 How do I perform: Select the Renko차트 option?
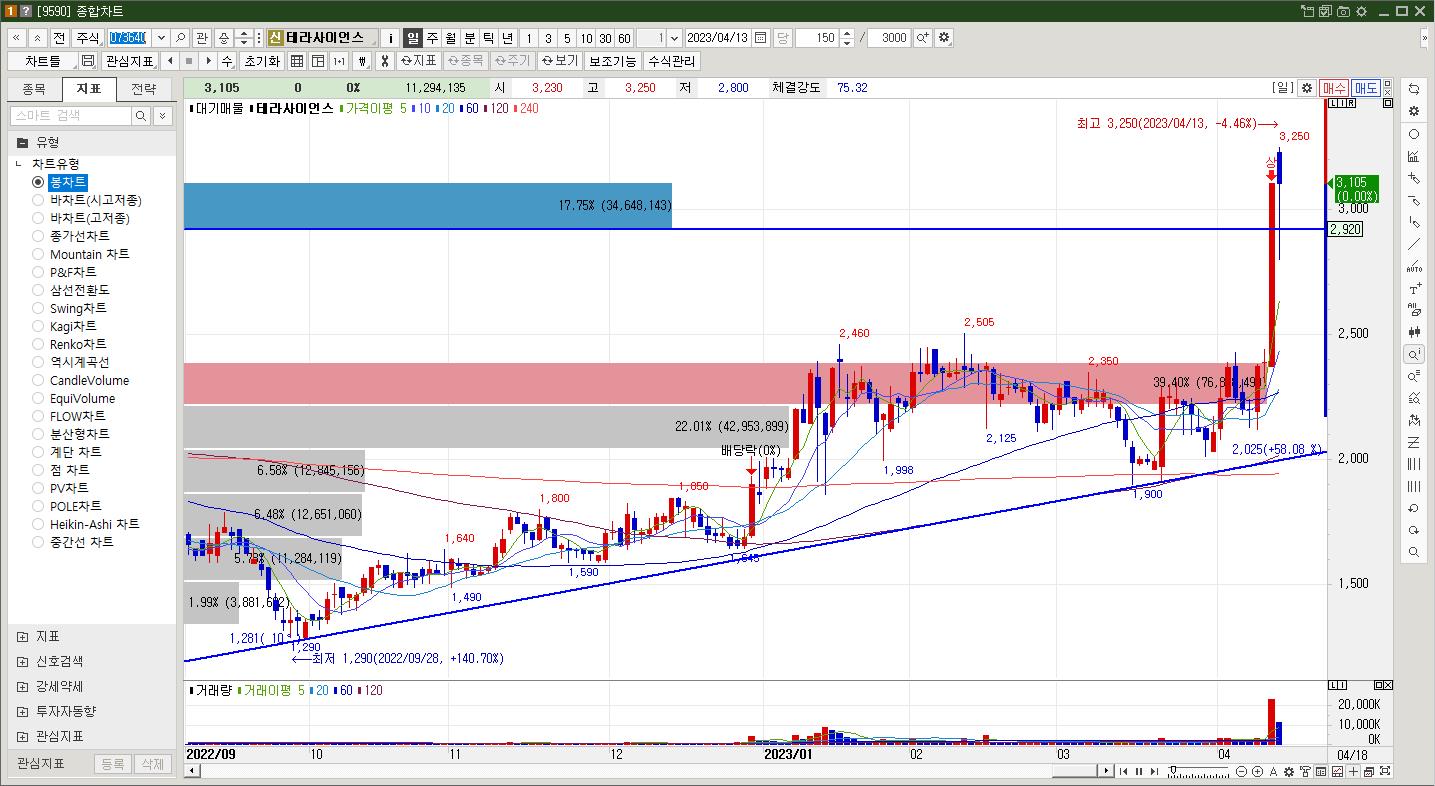[x=70, y=344]
